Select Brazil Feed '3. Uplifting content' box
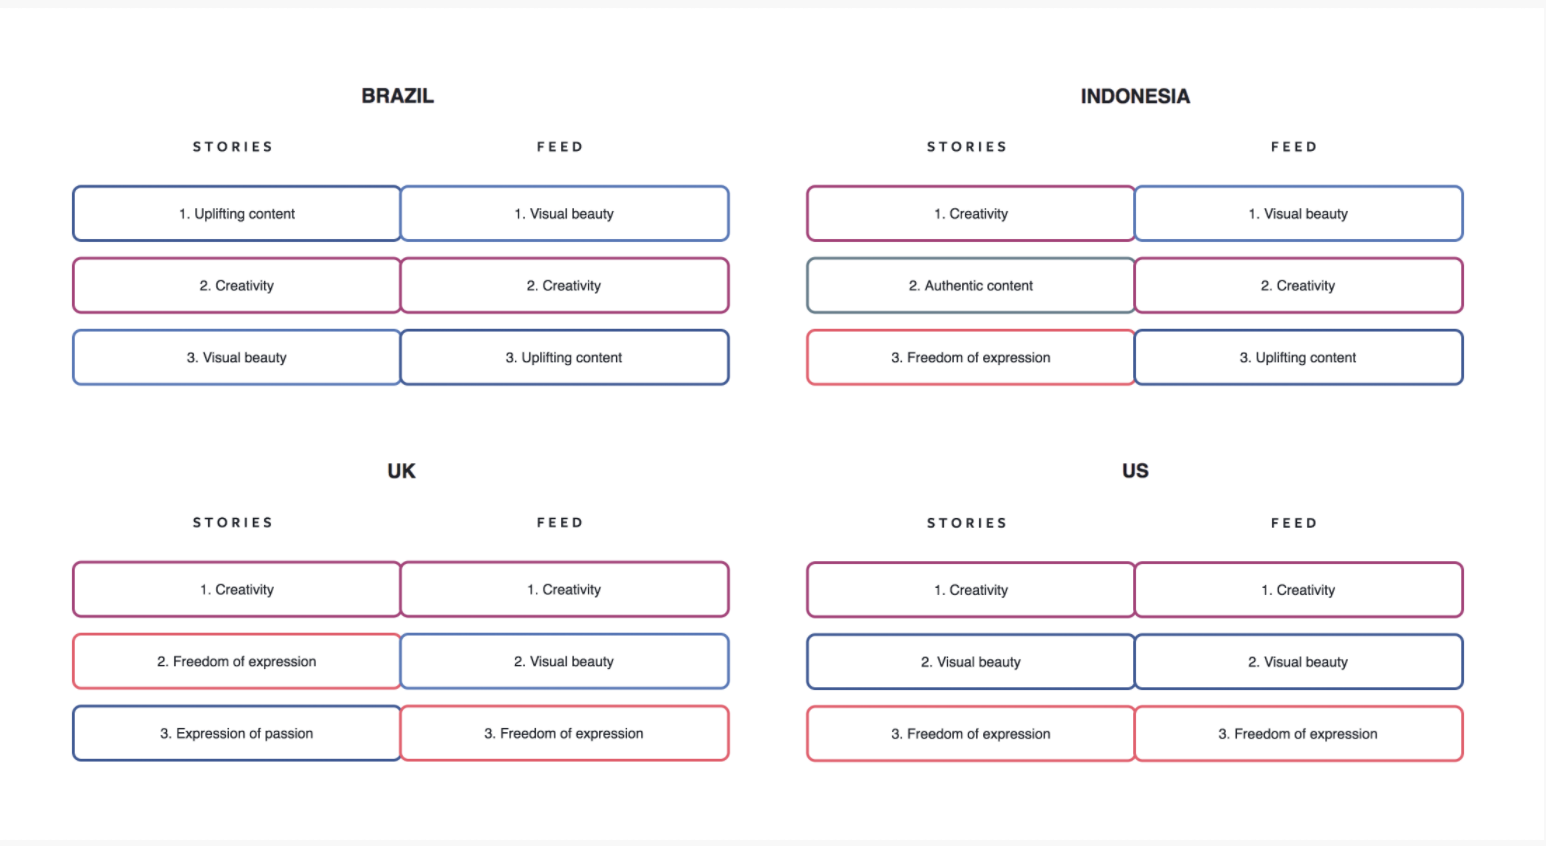This screenshot has height=846, width=1546. pos(565,357)
